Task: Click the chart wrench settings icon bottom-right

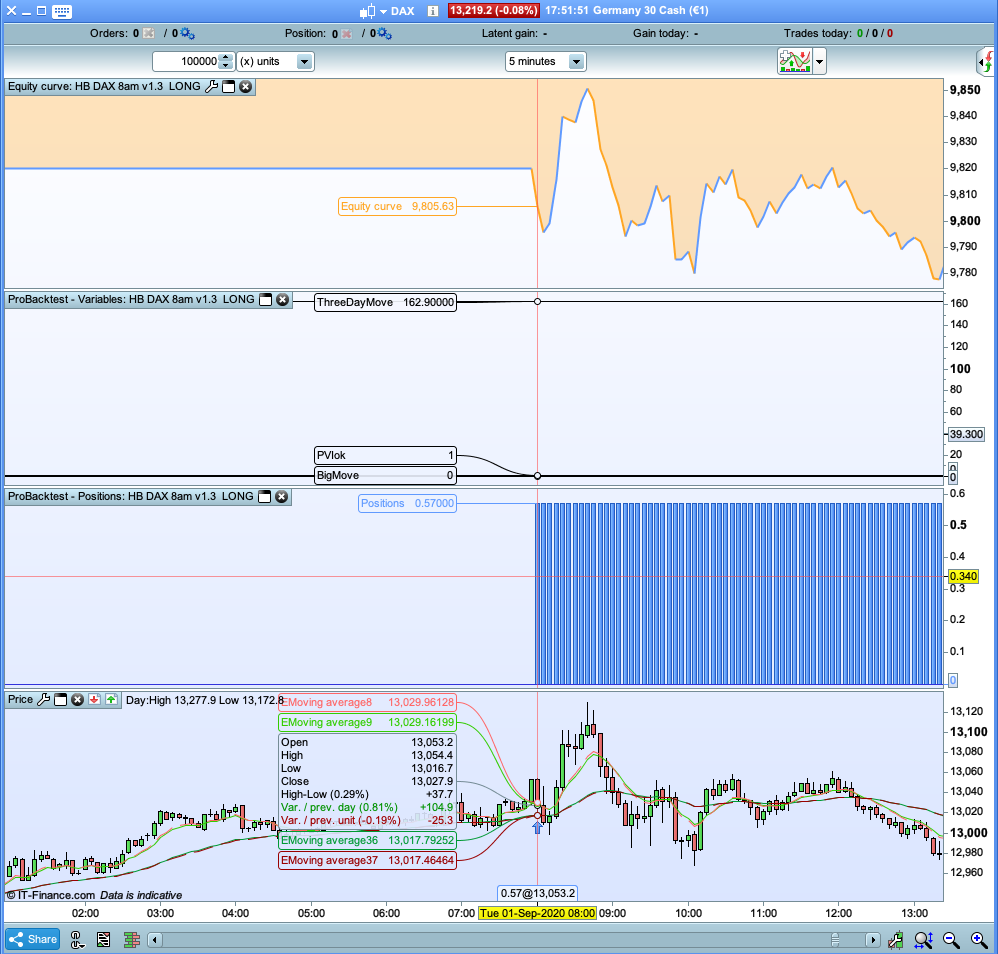Action: [x=896, y=939]
